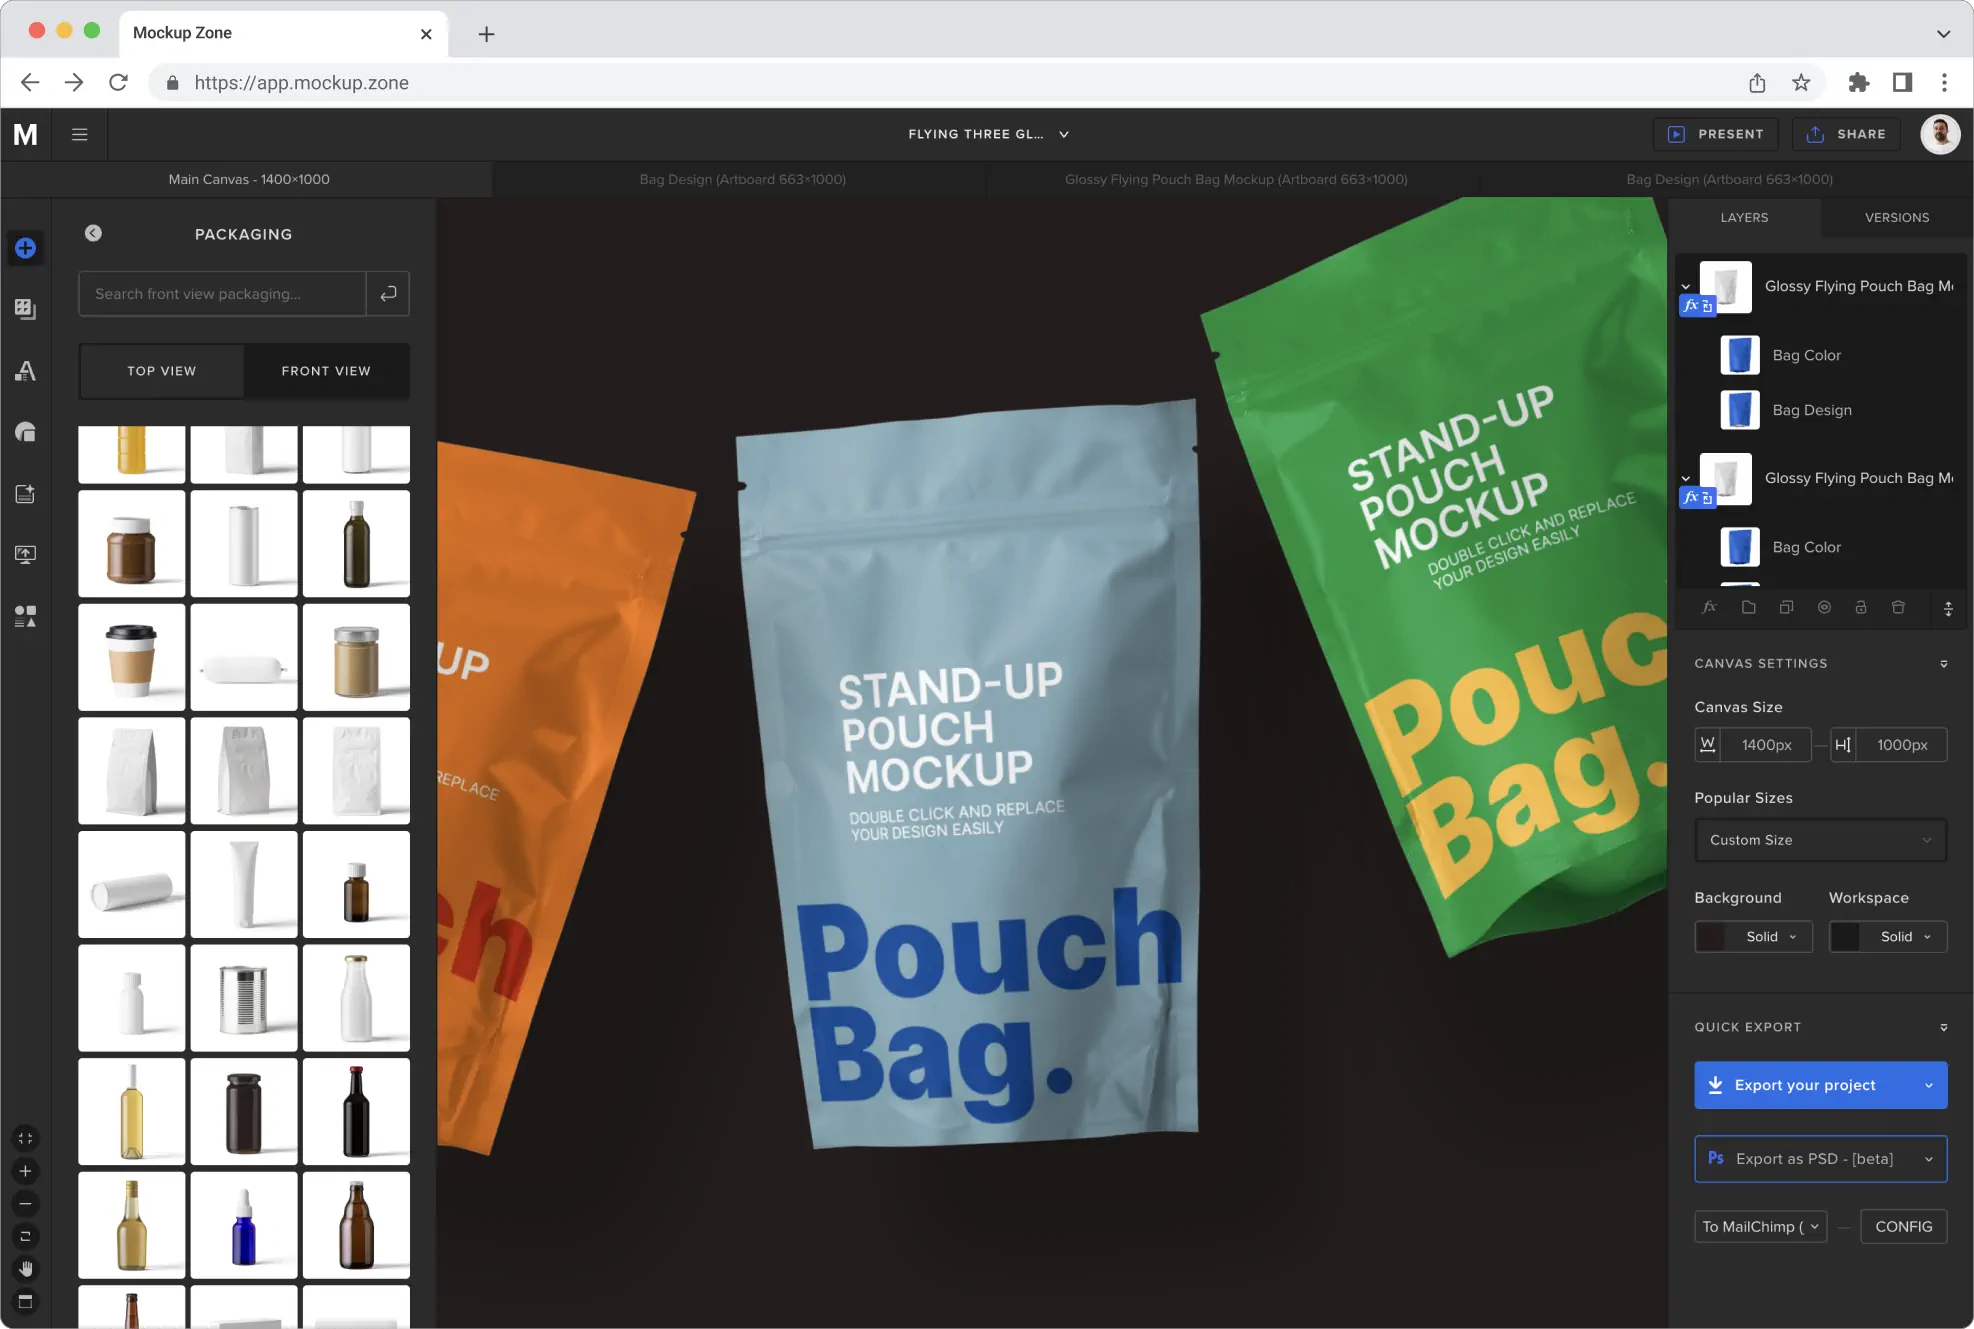Pick the Workspace solid color swatch
Image resolution: width=1974 pixels, height=1329 pixels.
pyautogui.click(x=1845, y=936)
